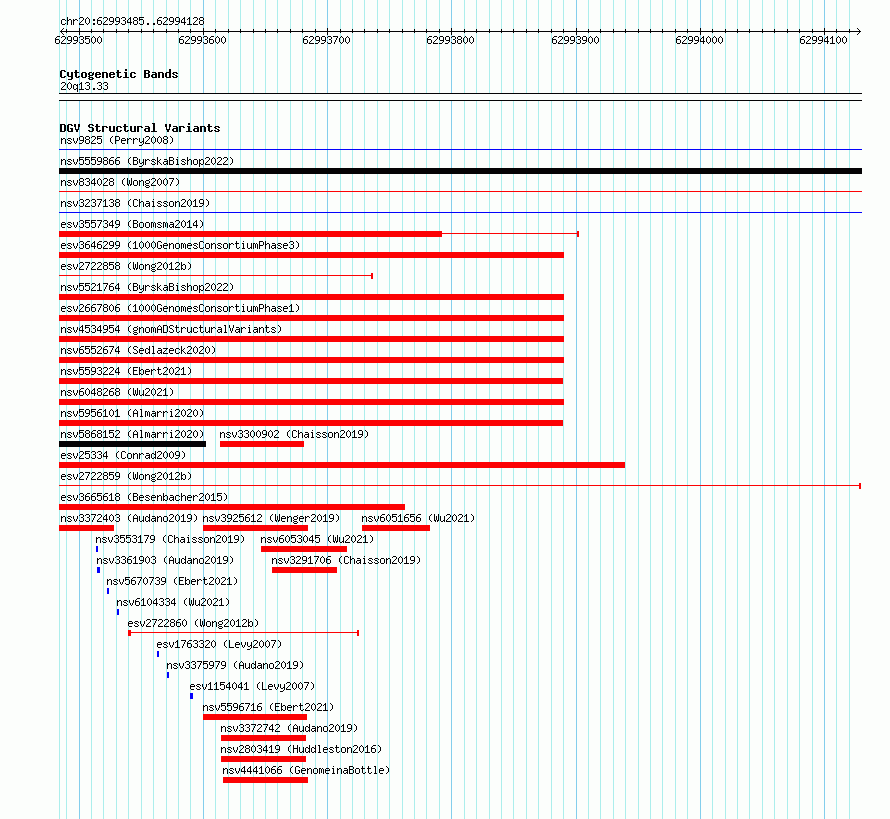Click the esv25334 (Conrad2009) red bar
Screen dimensions: 890x819
[342, 465]
